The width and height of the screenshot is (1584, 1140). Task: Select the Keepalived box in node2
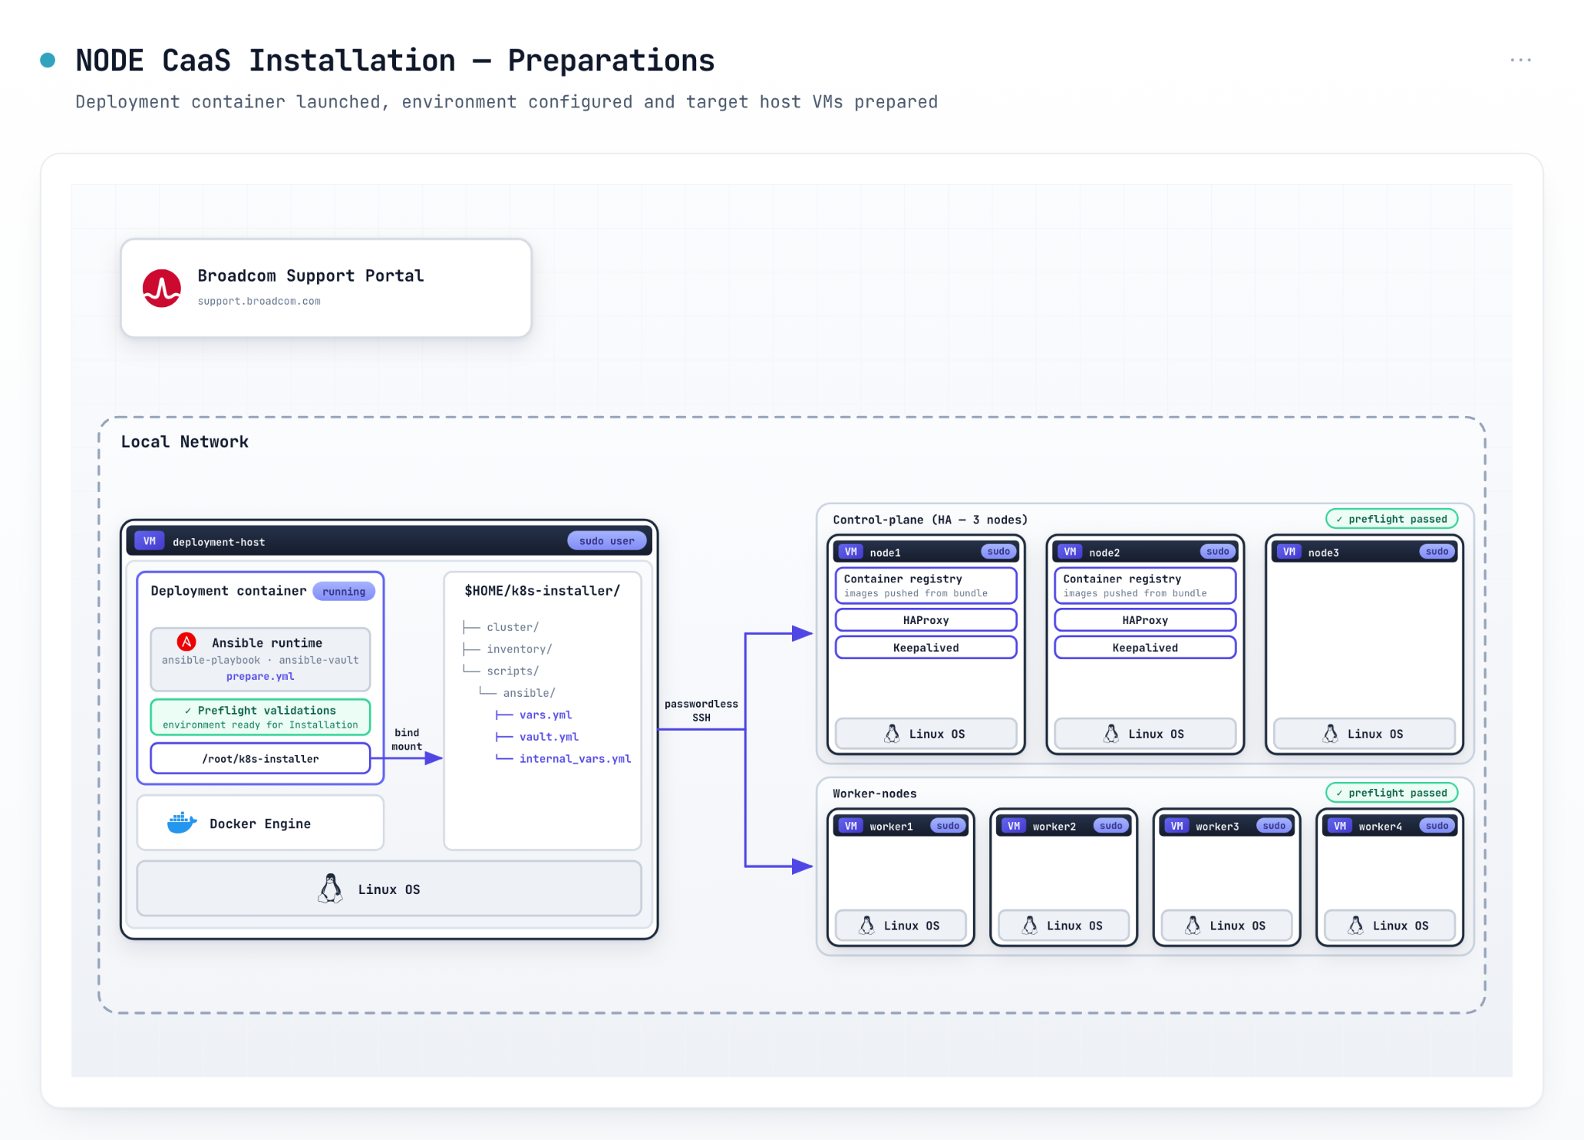pos(1145,648)
